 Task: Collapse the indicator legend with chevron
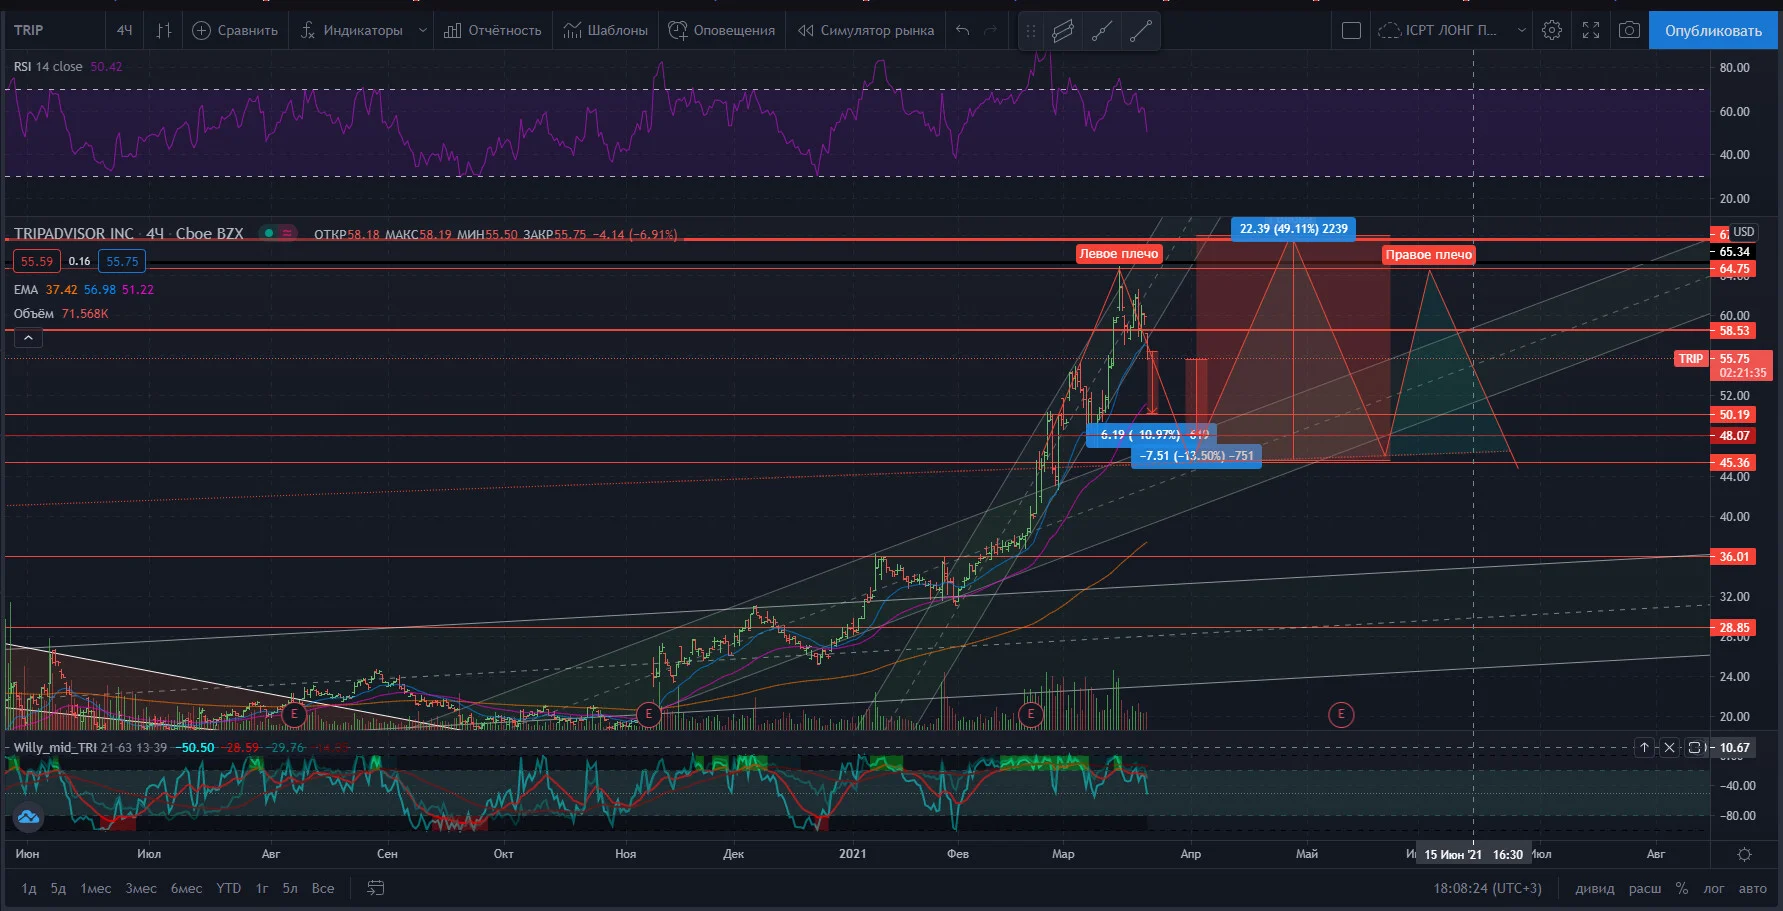pos(28,338)
